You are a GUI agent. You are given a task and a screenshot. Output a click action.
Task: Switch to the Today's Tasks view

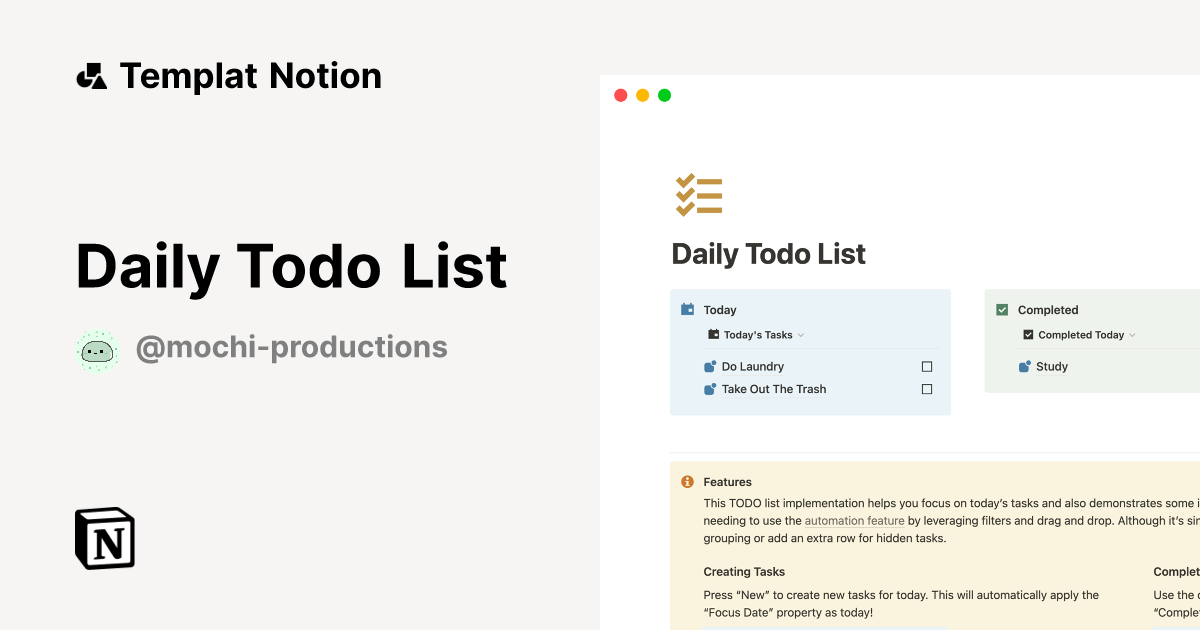click(755, 334)
